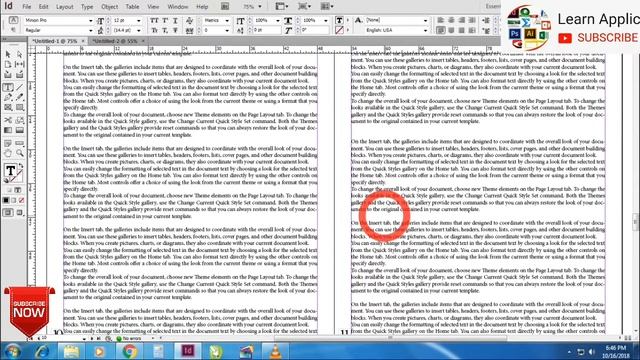This screenshot has height=360, width=640.
Task: Open the View Options button
Action: coord(281,7)
